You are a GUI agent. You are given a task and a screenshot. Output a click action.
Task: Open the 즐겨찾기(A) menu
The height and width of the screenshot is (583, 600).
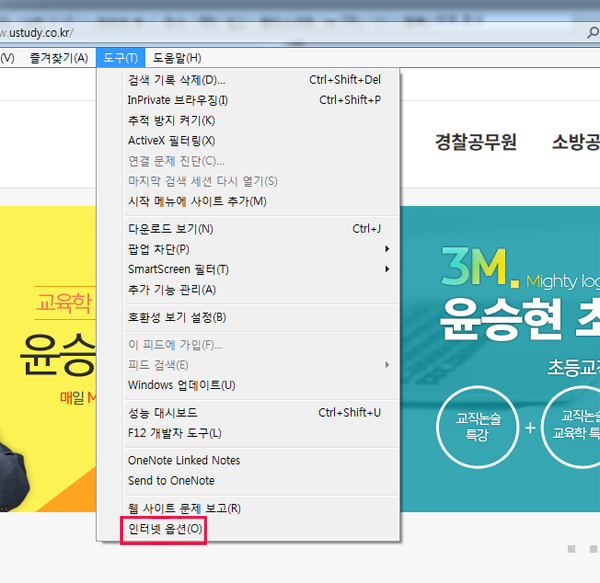tap(58, 58)
